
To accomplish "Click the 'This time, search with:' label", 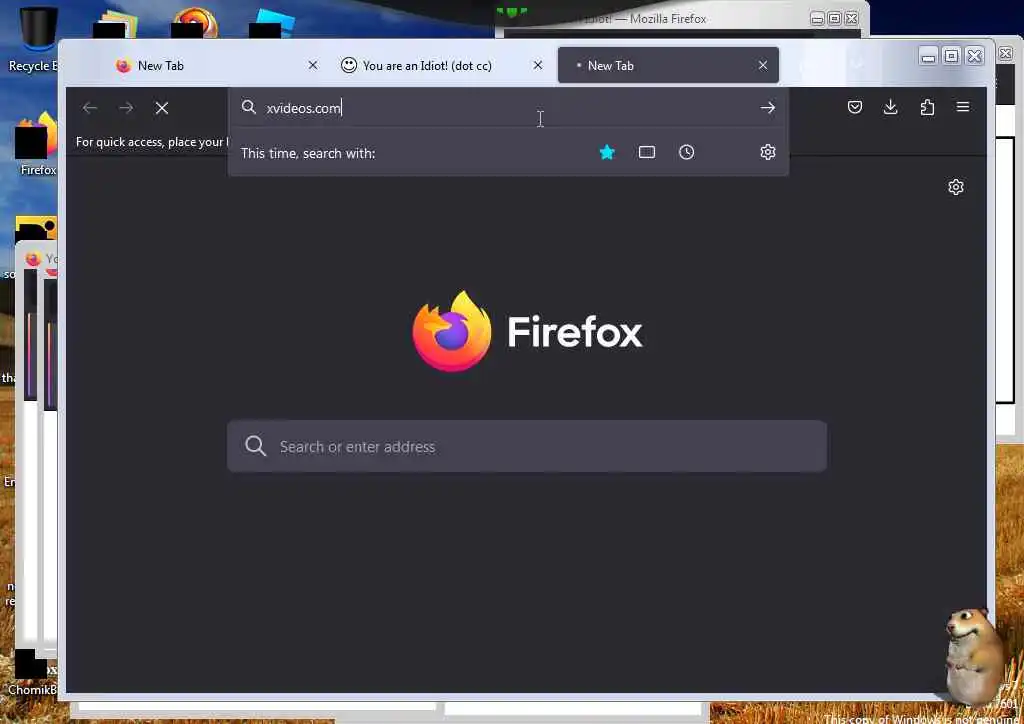I will pyautogui.click(x=308, y=153).
